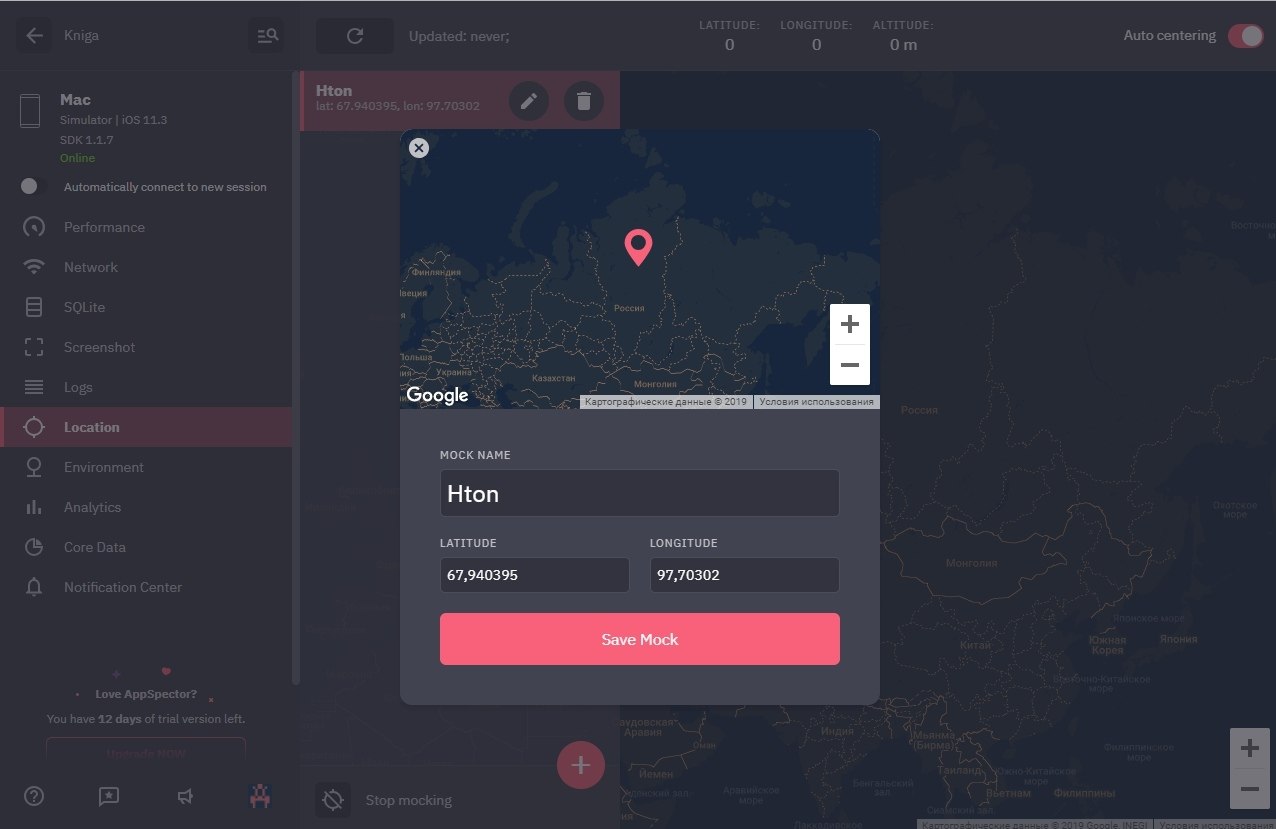Click the Longitude input field
This screenshot has height=829, width=1276.
[x=744, y=575]
